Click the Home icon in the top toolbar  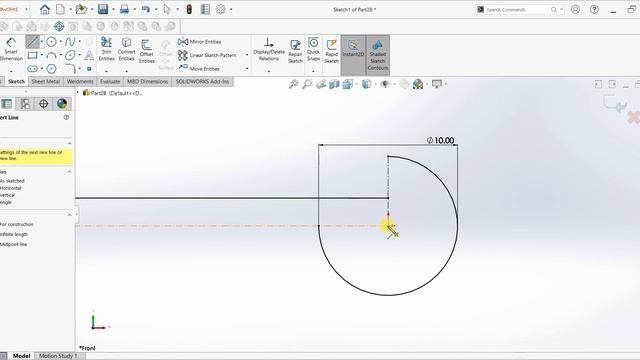(x=45, y=9)
